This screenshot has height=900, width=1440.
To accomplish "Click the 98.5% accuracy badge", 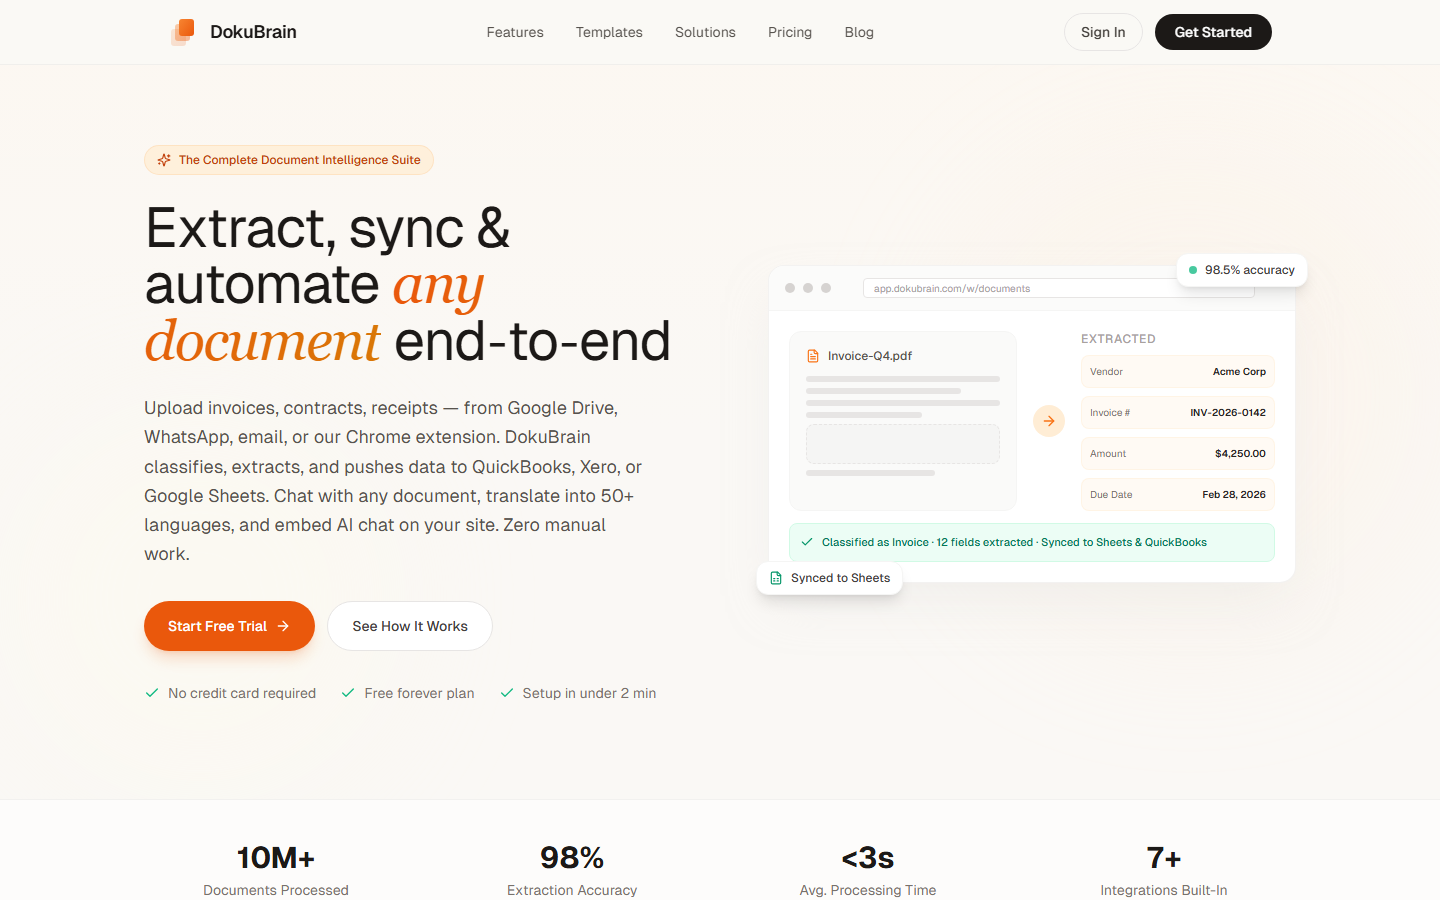I will pyautogui.click(x=1242, y=269).
